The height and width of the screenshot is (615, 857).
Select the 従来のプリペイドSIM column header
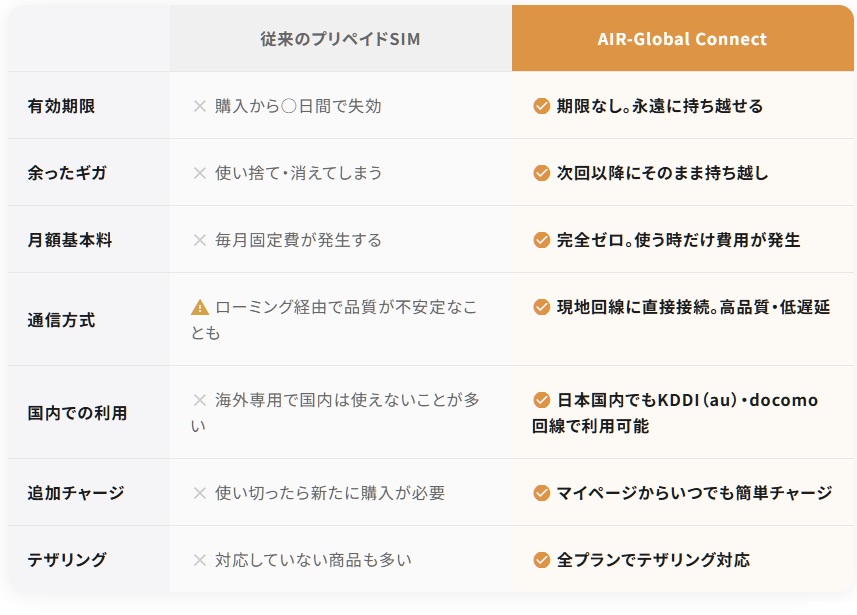point(340,39)
